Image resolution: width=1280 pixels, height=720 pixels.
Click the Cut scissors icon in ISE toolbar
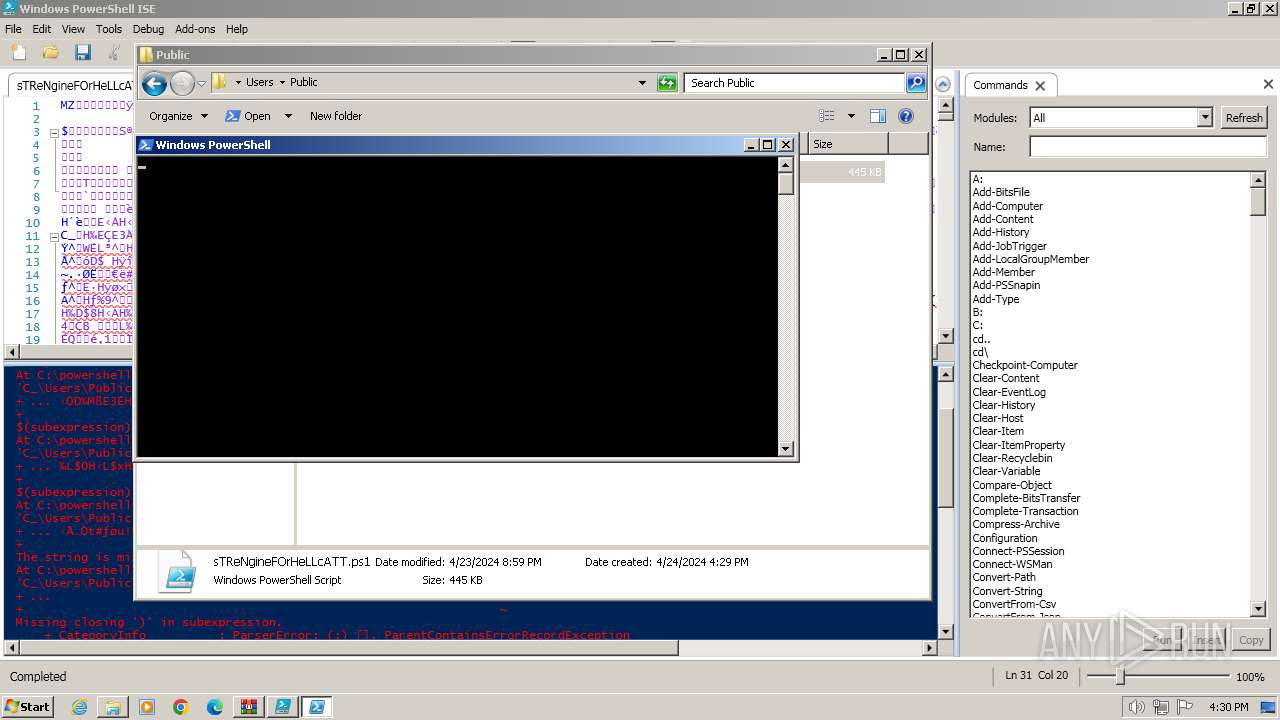[x=114, y=52]
